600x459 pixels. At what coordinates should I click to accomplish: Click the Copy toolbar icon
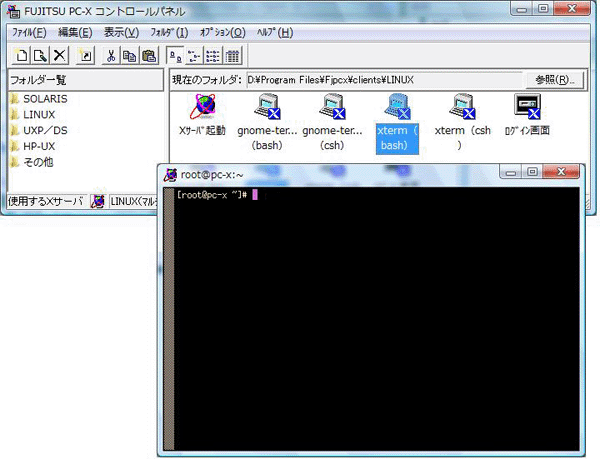(129, 56)
